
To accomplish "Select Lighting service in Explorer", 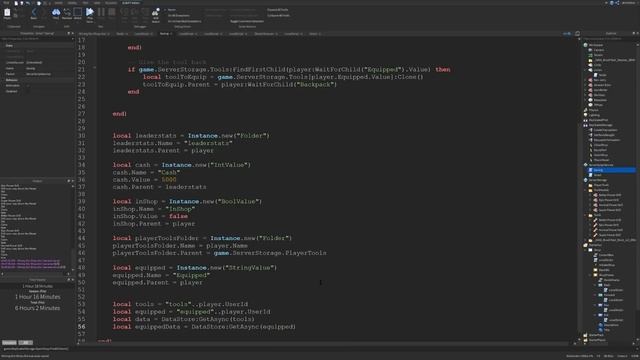I will (x=594, y=115).
